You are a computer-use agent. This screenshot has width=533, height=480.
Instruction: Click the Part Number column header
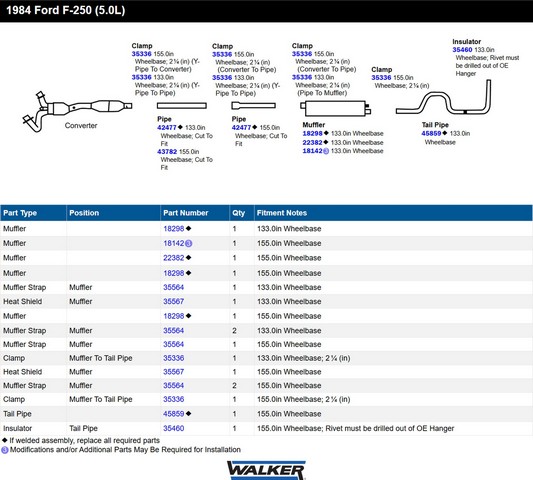[x=195, y=213]
